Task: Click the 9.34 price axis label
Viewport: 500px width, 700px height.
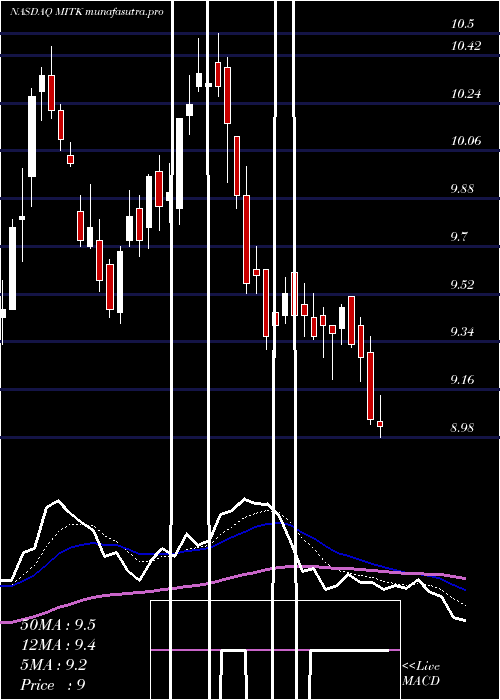Action: 462,332
